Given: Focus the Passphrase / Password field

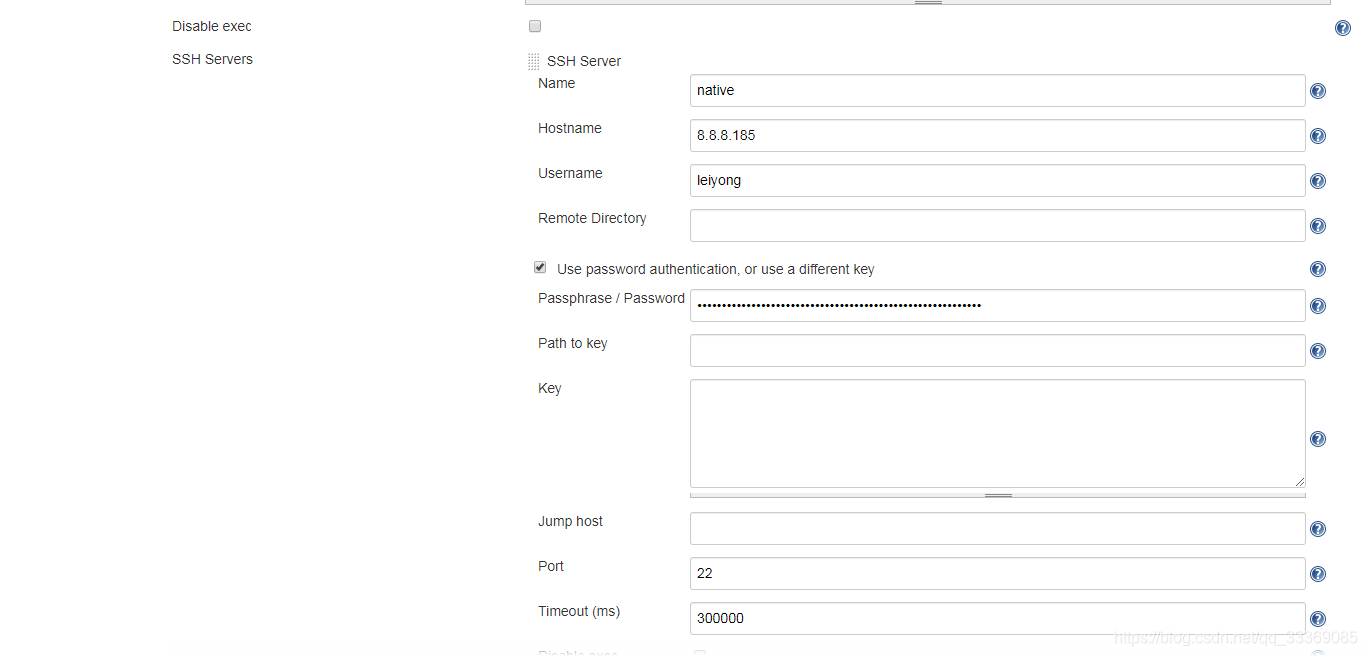Looking at the screenshot, I should point(997,305).
